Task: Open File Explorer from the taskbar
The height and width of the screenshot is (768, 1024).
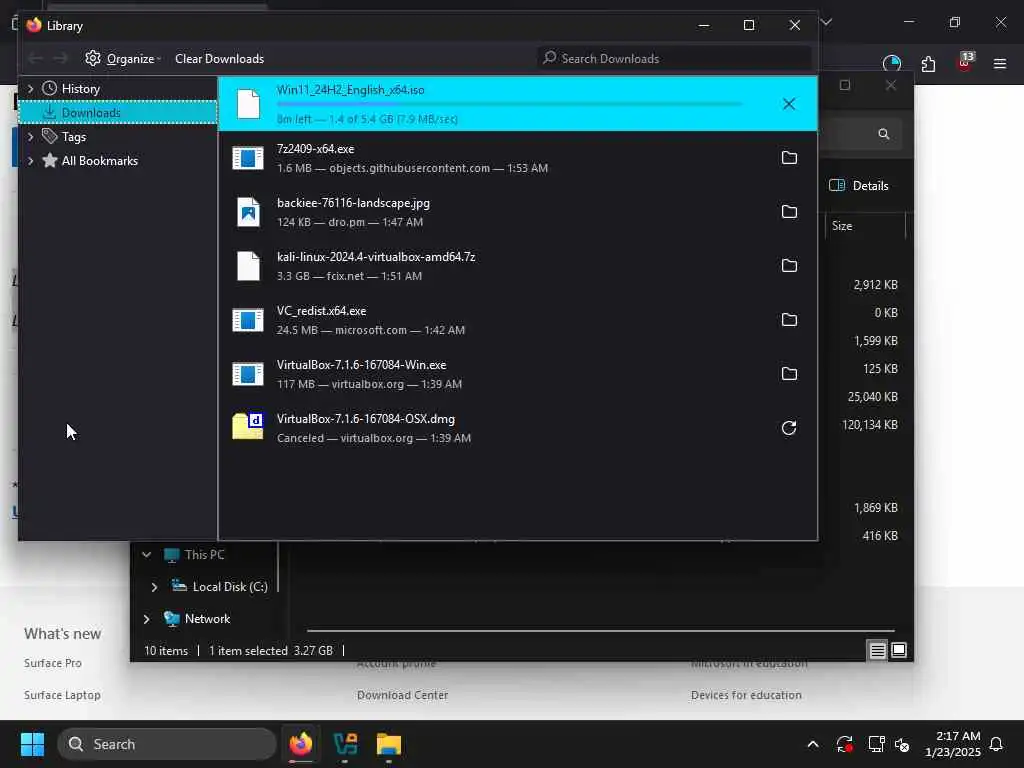Action: click(x=389, y=744)
